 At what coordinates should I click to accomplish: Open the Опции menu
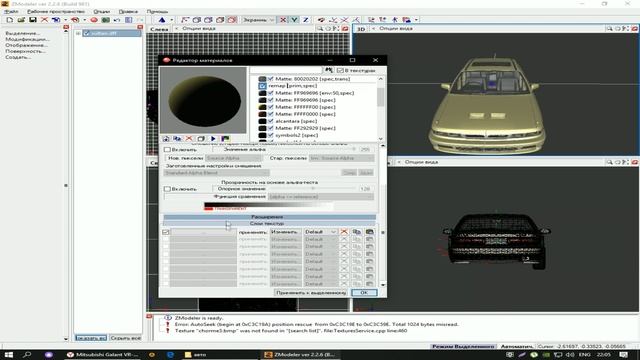coord(102,11)
